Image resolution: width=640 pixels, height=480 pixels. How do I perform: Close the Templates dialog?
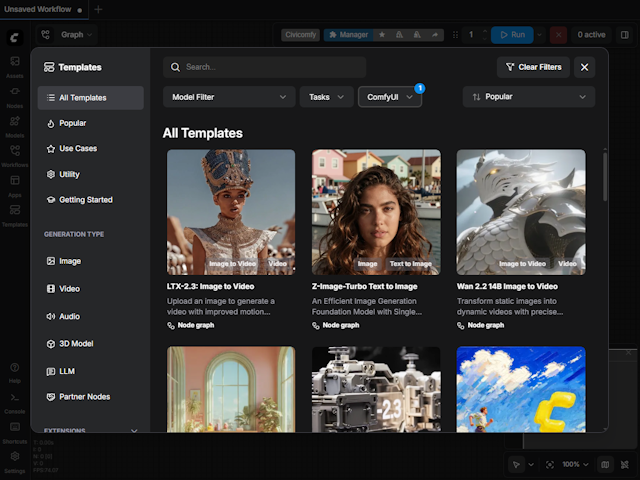(x=584, y=67)
